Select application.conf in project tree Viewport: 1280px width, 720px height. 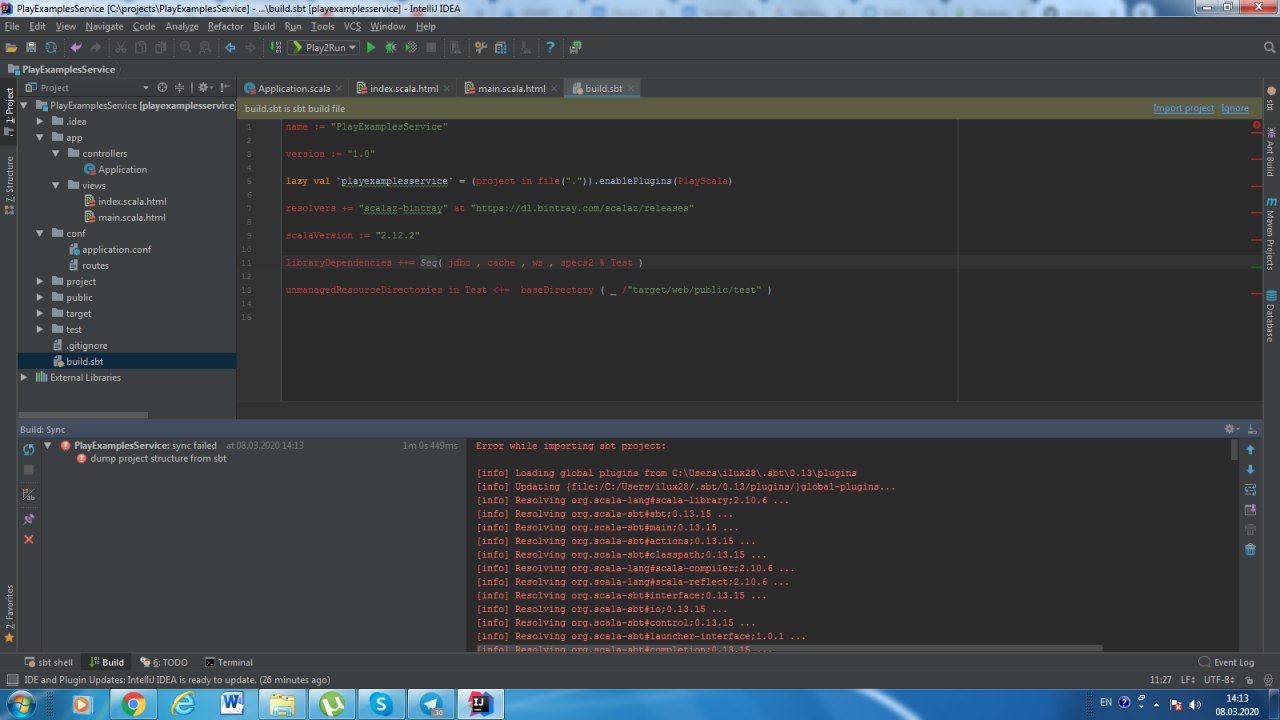[x=109, y=249]
